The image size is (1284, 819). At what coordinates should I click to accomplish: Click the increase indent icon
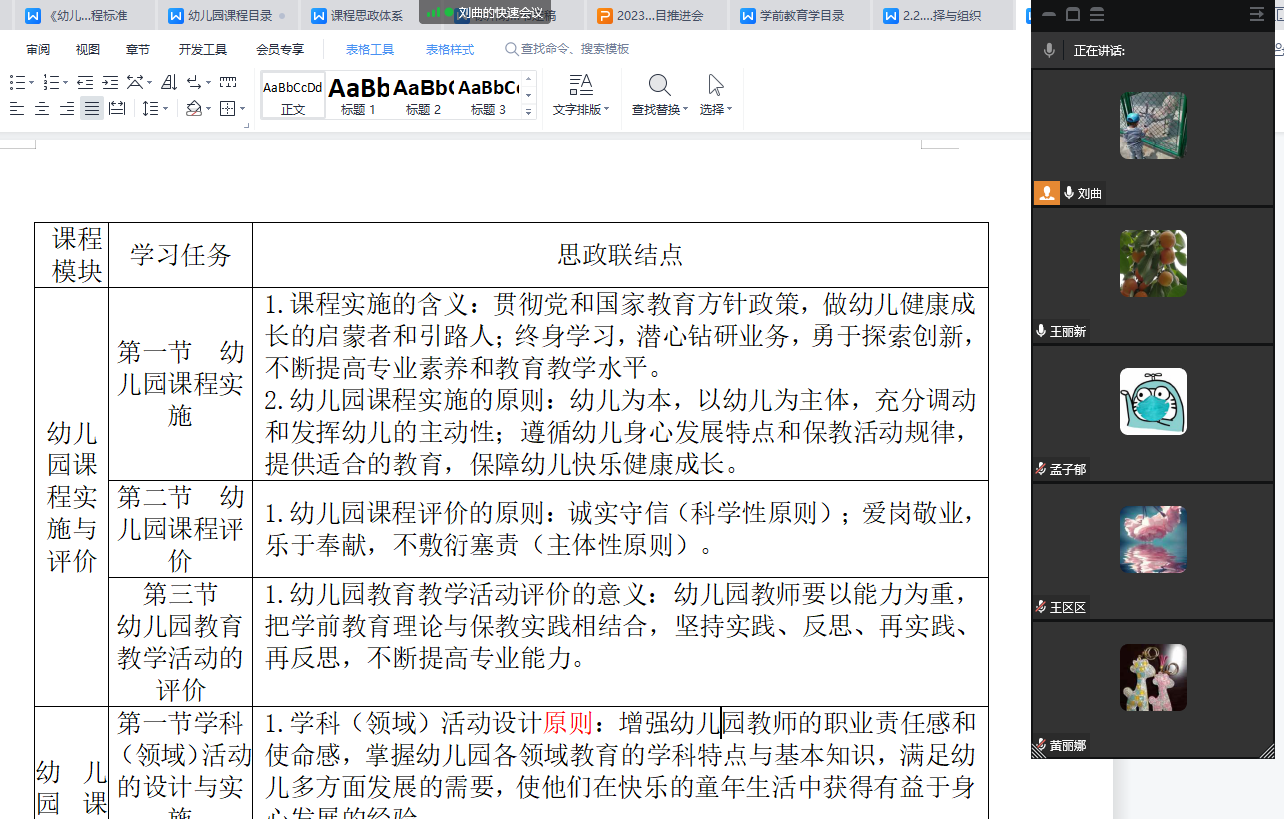[x=110, y=83]
